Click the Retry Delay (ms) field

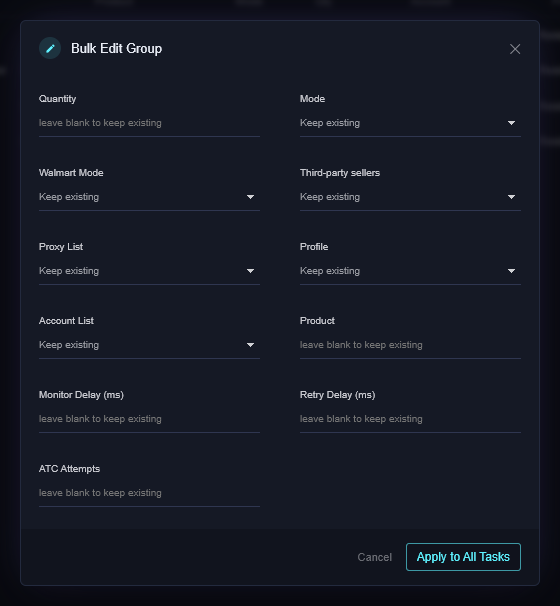[410, 419]
